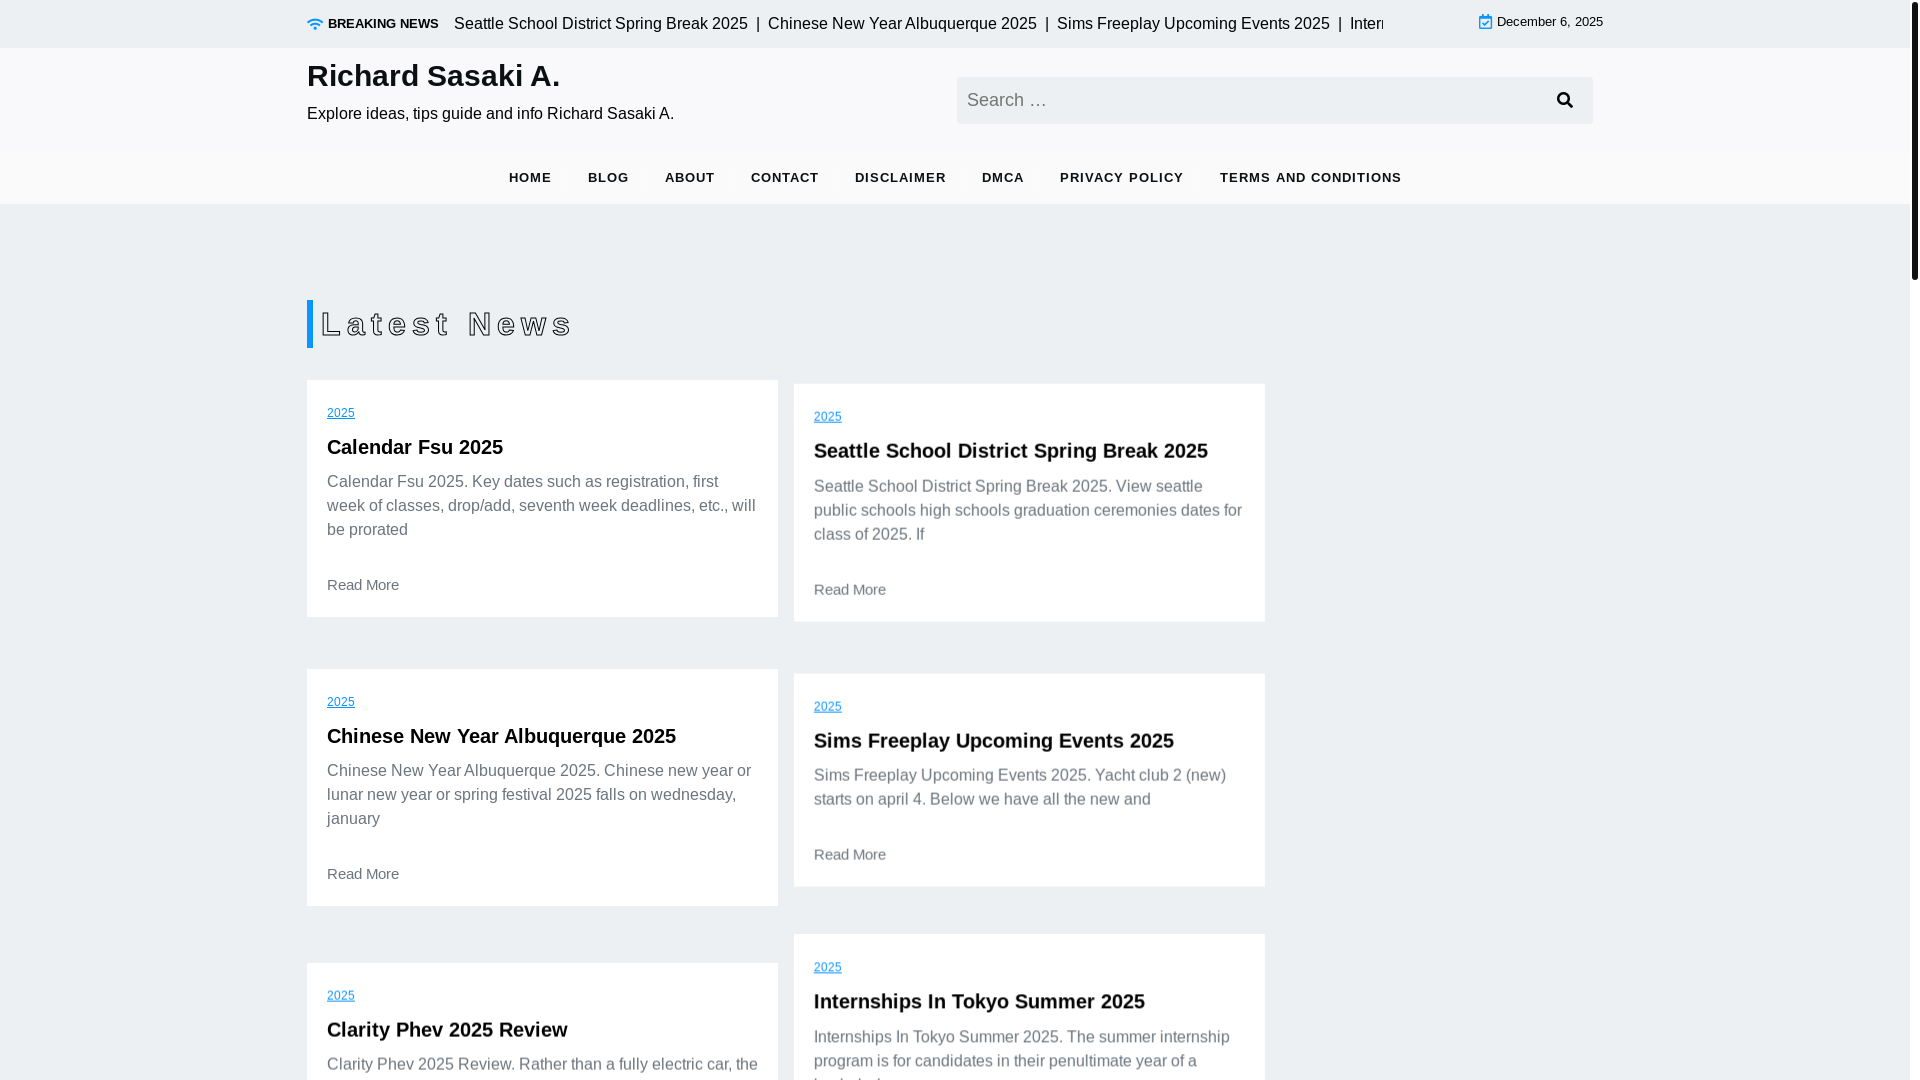Click 2025 category tag above Calendar Fsu
This screenshot has width=1920, height=1080.
(341, 413)
